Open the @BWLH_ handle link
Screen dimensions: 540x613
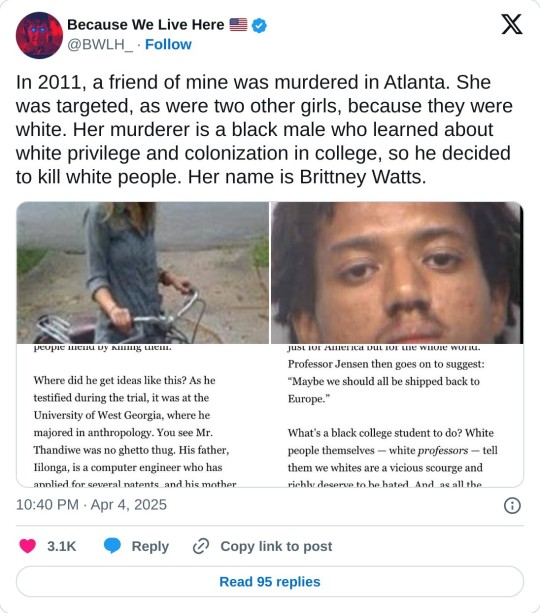[100, 45]
